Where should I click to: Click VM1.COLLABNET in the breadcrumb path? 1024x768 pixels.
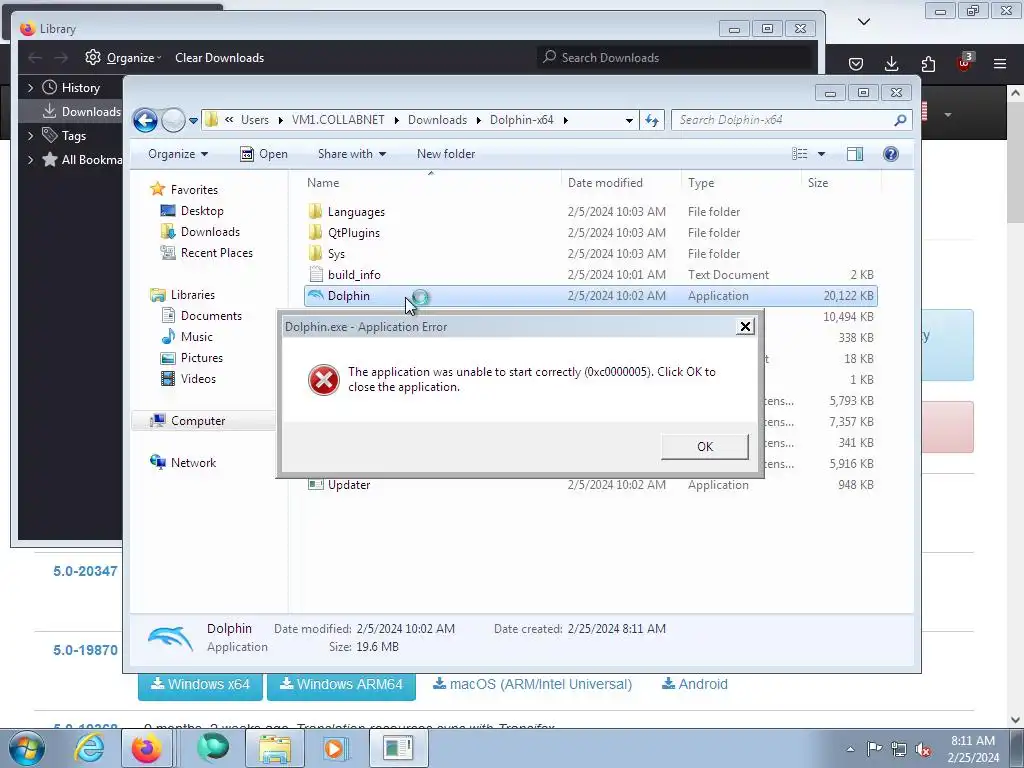pos(338,120)
